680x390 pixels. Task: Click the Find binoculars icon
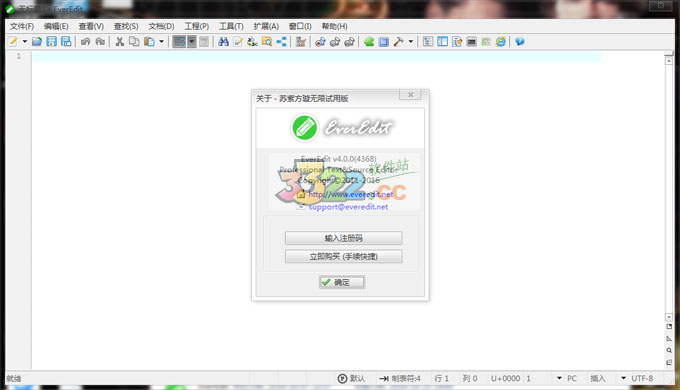click(x=223, y=42)
